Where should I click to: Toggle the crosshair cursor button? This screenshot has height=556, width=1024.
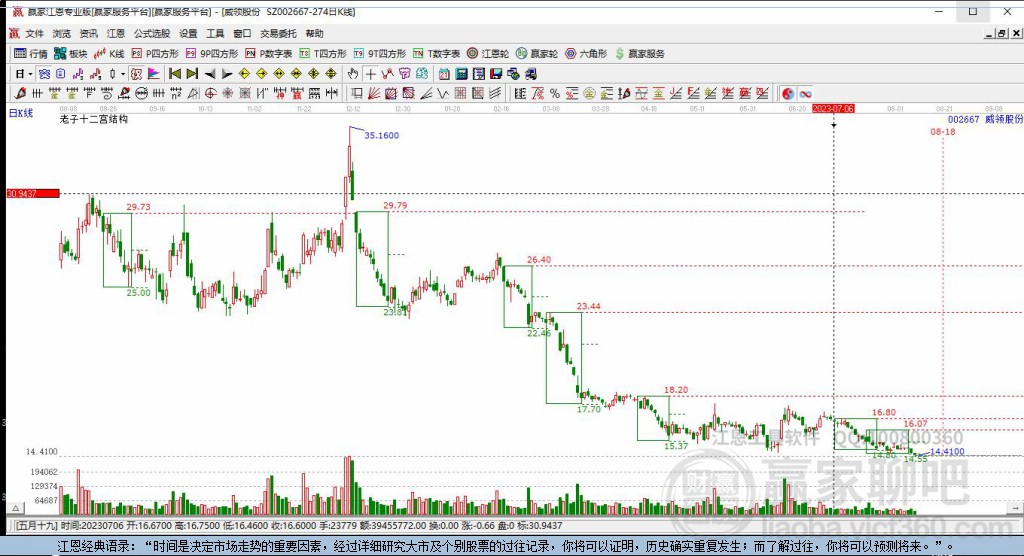pos(370,74)
